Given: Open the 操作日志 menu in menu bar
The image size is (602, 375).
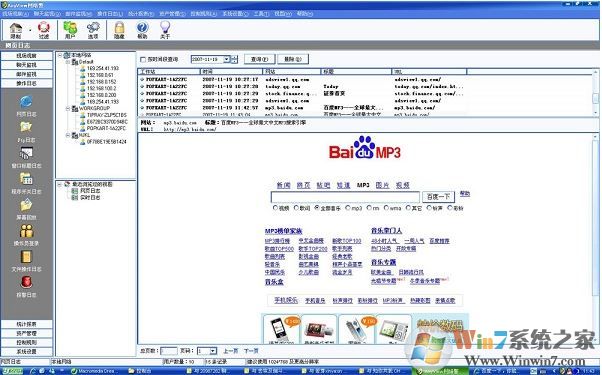Looking at the screenshot, I should pyautogui.click(x=109, y=14).
